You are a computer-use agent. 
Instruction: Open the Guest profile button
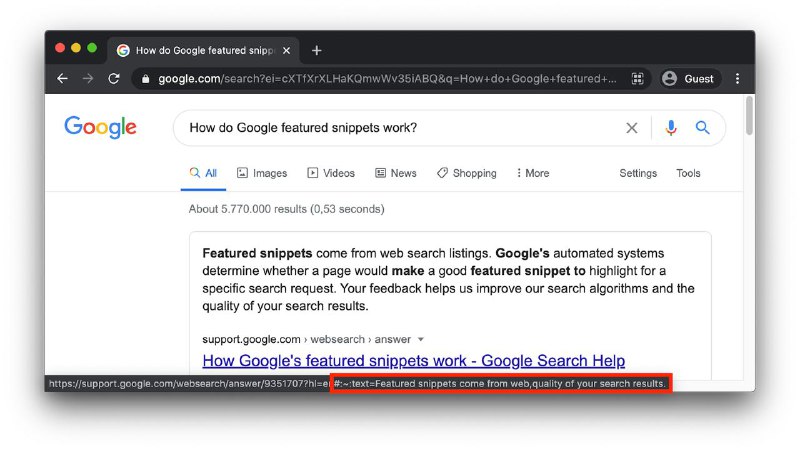[x=690, y=79]
